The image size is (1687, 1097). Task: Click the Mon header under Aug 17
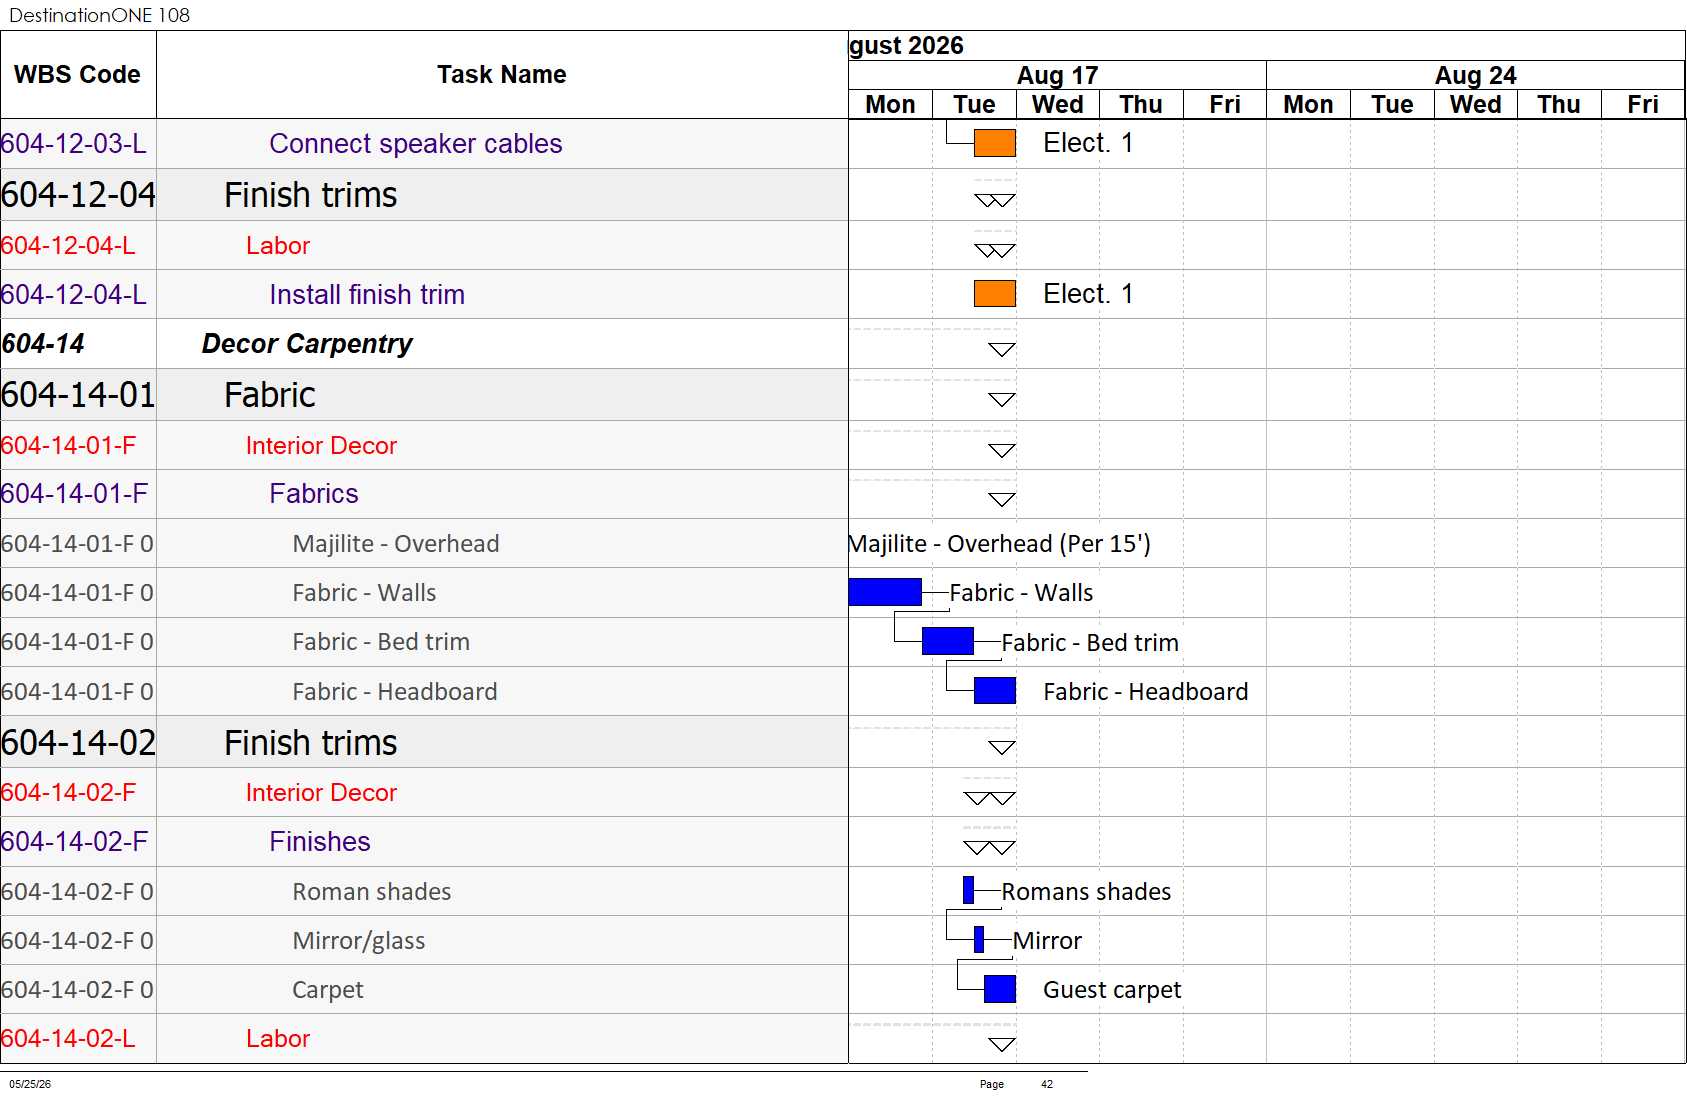(x=890, y=104)
